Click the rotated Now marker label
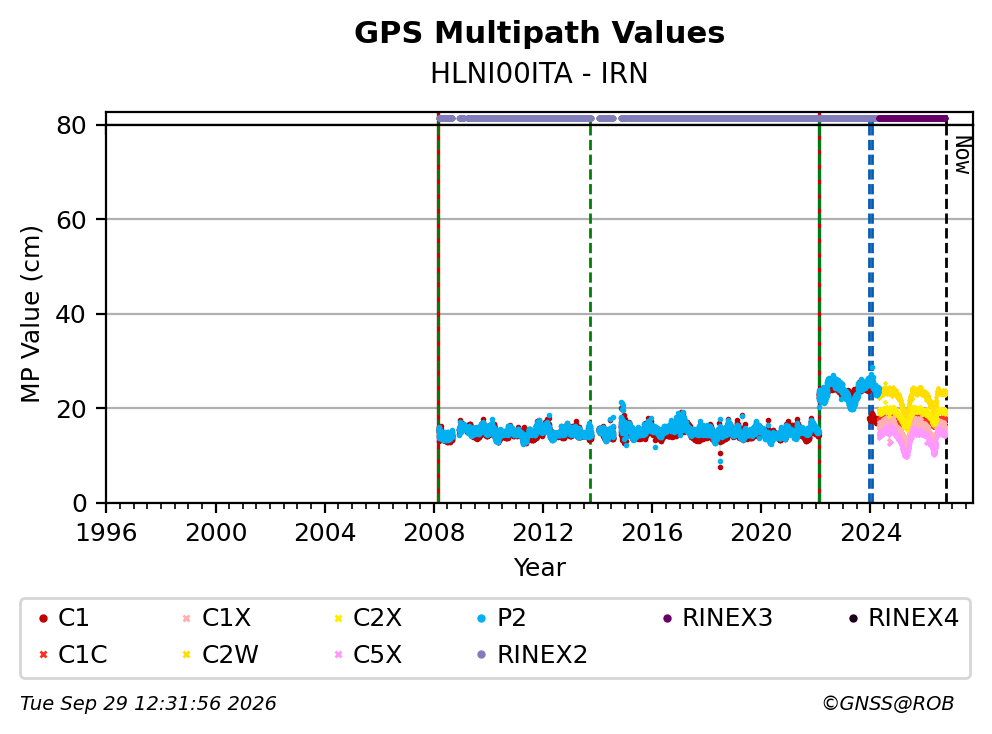Image resolution: width=992 pixels, height=734 pixels. [x=962, y=155]
